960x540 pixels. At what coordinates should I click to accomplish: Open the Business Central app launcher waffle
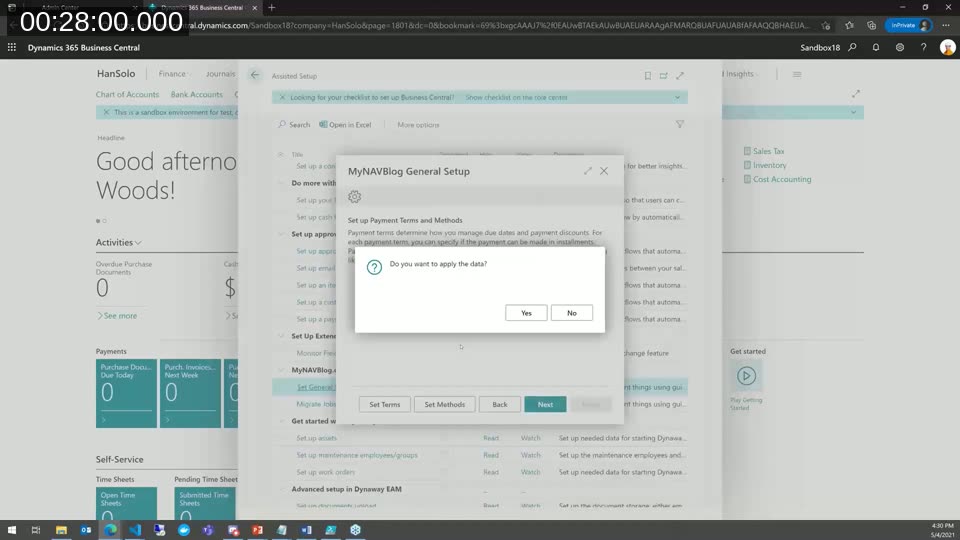(x=12, y=47)
